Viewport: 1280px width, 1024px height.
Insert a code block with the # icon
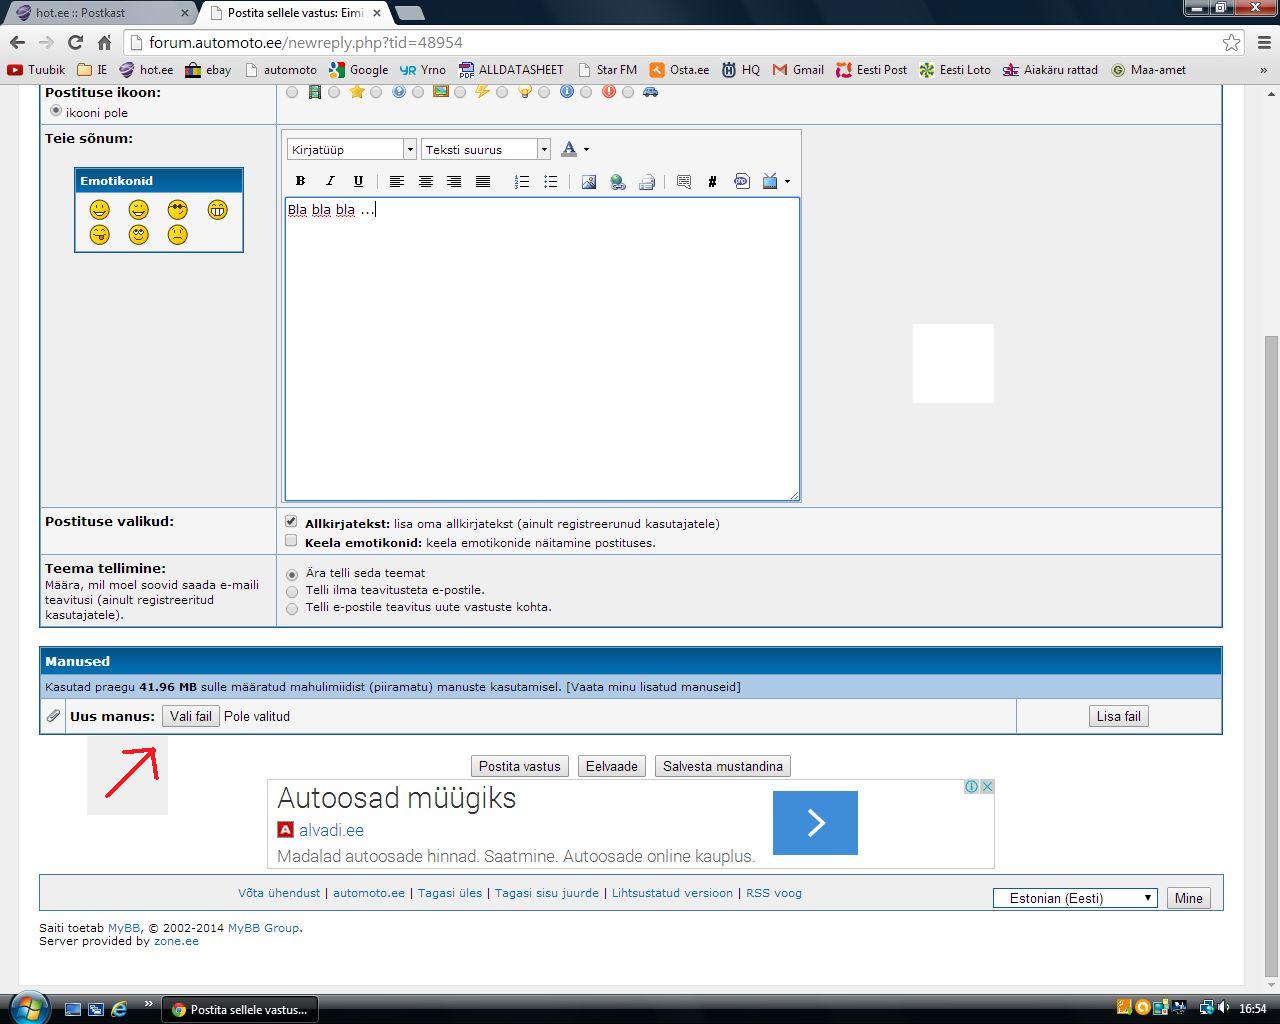(x=712, y=181)
